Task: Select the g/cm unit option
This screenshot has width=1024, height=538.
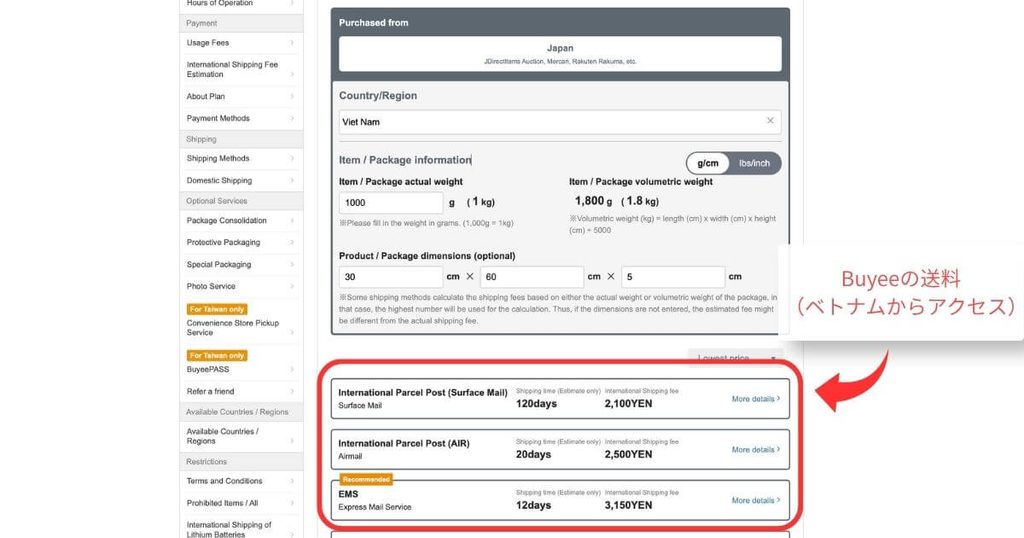Action: coord(708,163)
